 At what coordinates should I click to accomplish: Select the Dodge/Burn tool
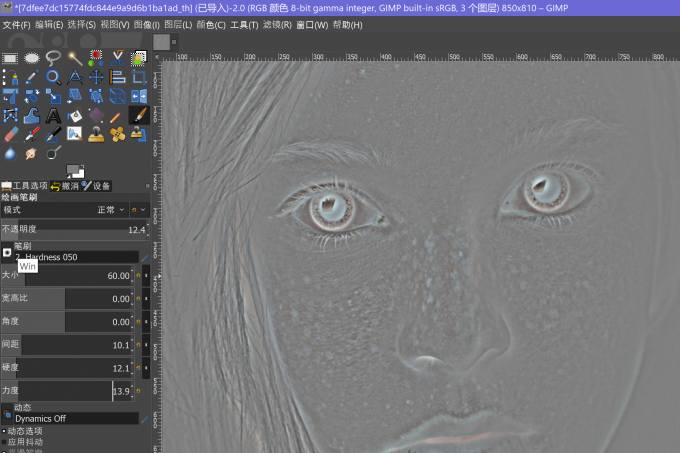[x=53, y=153]
